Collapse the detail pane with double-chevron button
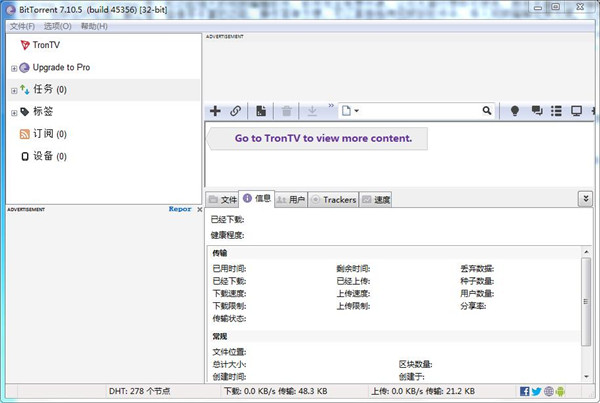 point(585,199)
